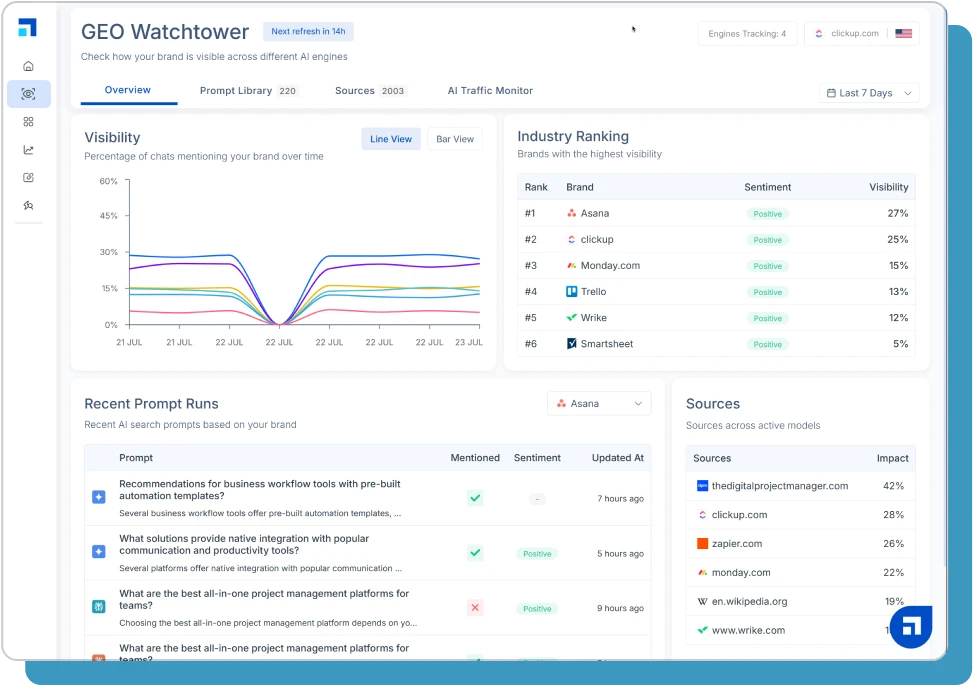Open the clickup.com source row link
The height and width of the screenshot is (686, 974).
(739, 514)
